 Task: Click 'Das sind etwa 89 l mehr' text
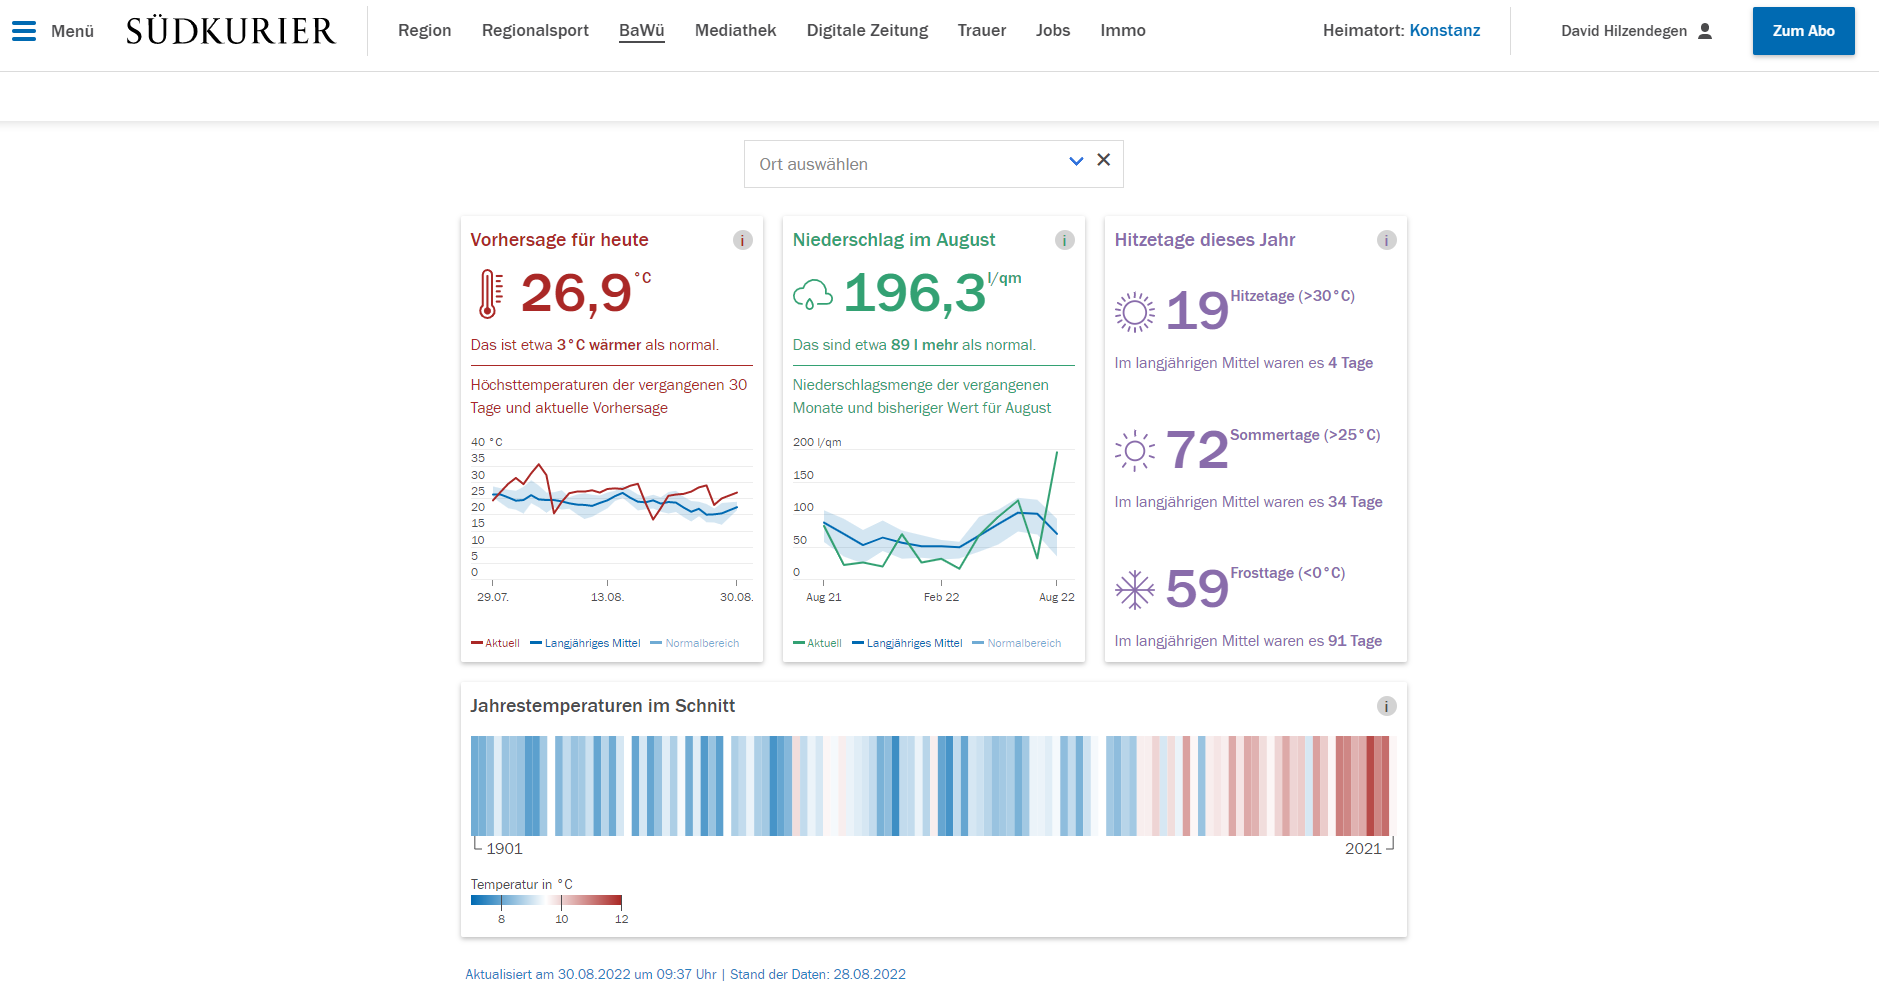pyautogui.click(x=914, y=345)
